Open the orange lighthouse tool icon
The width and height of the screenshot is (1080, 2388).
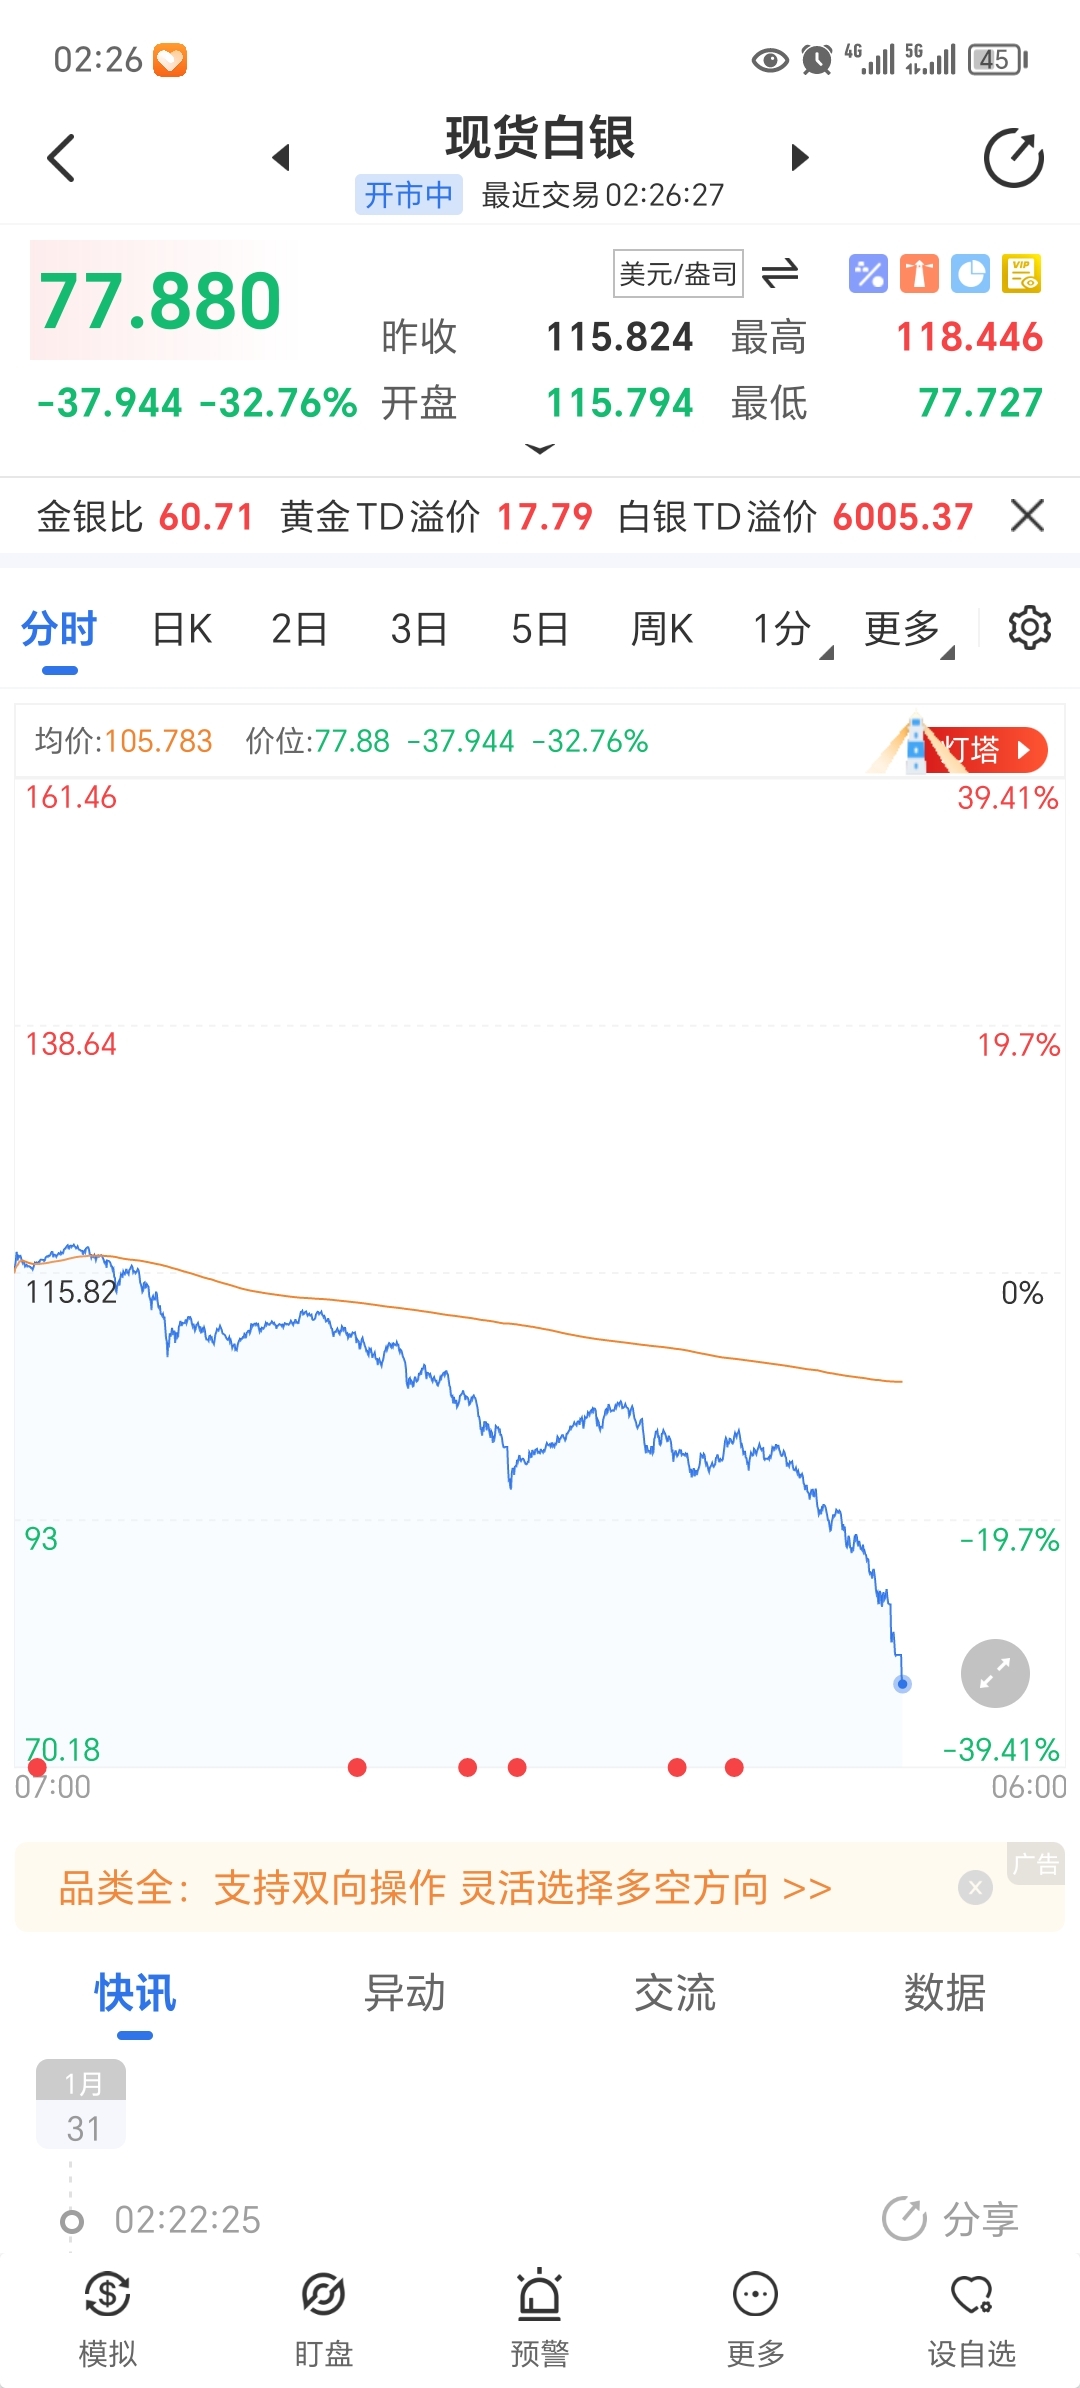pos(919,274)
